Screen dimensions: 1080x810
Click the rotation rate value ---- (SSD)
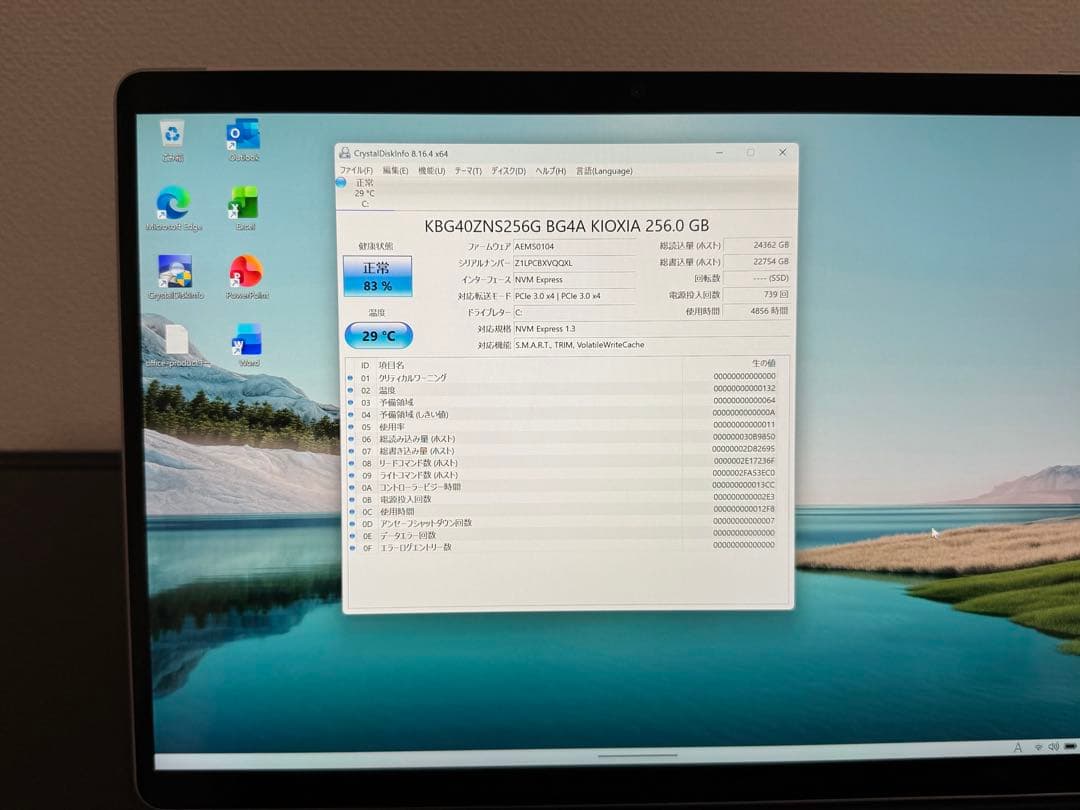757,278
